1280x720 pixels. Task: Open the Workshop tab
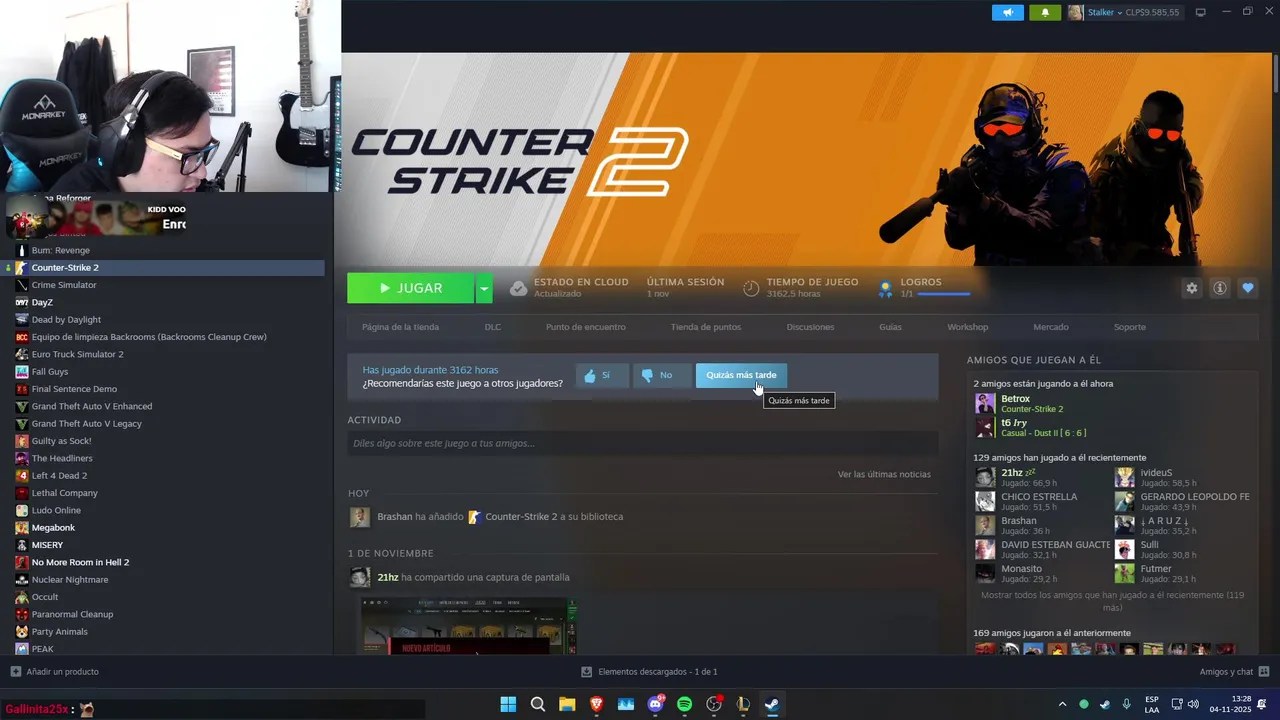(967, 327)
